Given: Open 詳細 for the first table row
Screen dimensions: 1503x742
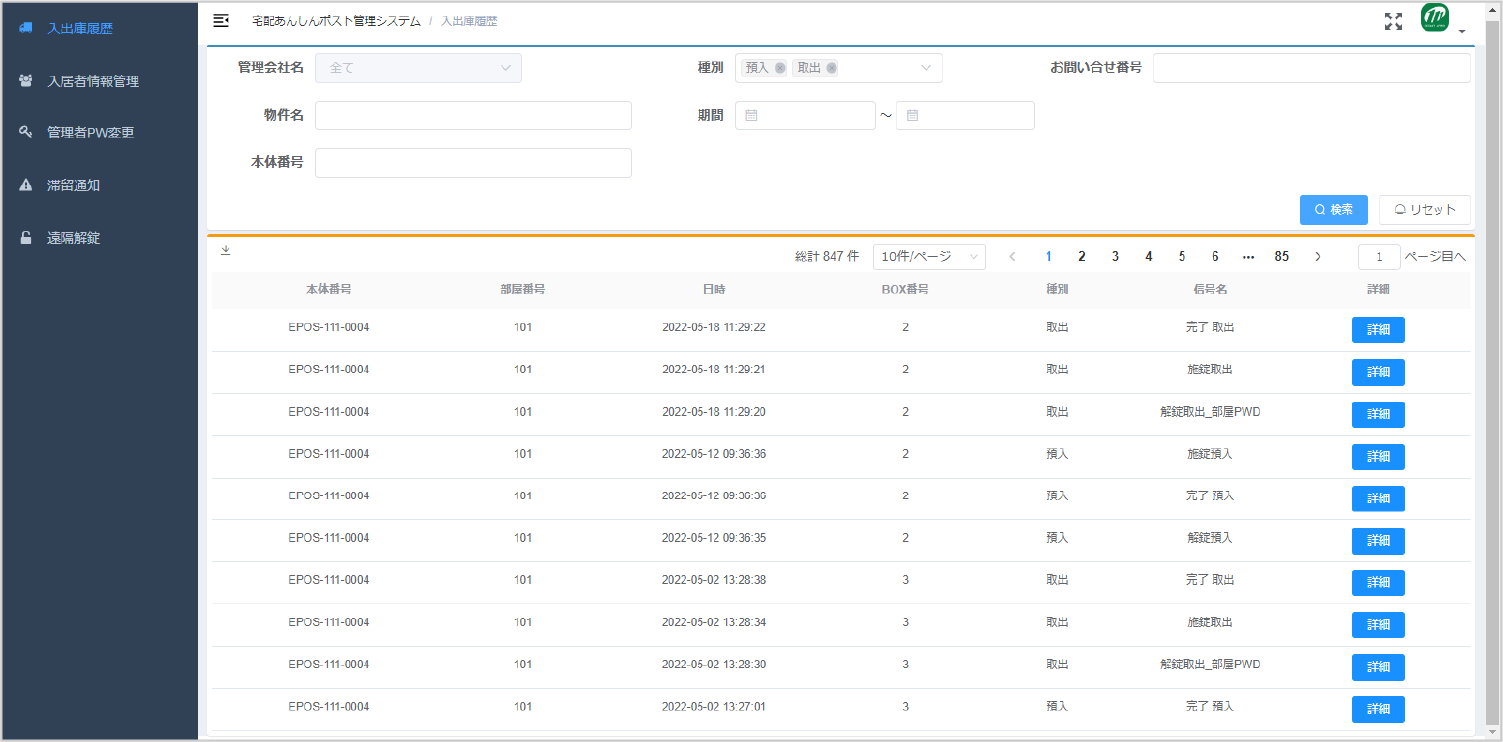Looking at the screenshot, I should [1377, 330].
